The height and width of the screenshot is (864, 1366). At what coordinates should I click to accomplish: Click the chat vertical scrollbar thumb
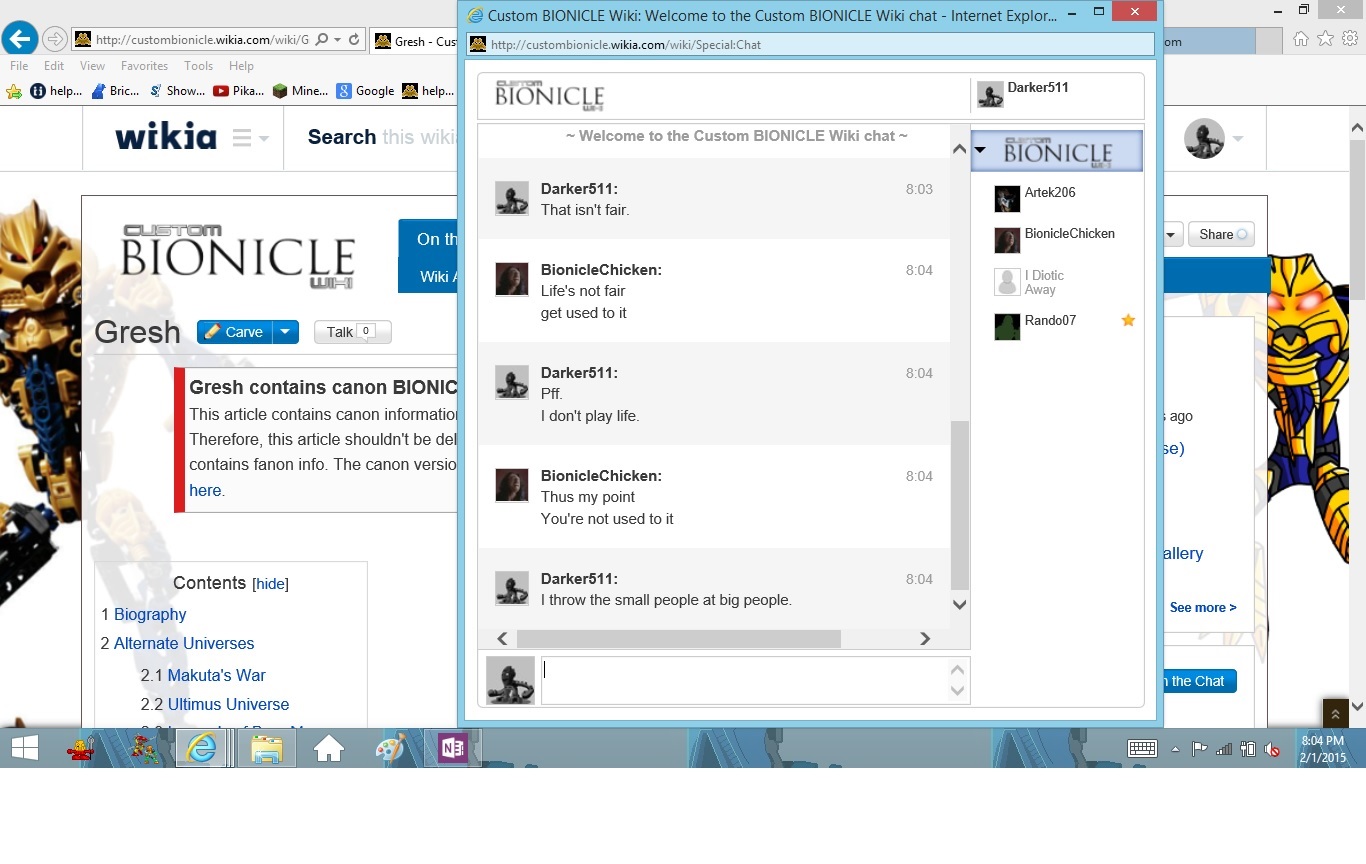click(960, 505)
